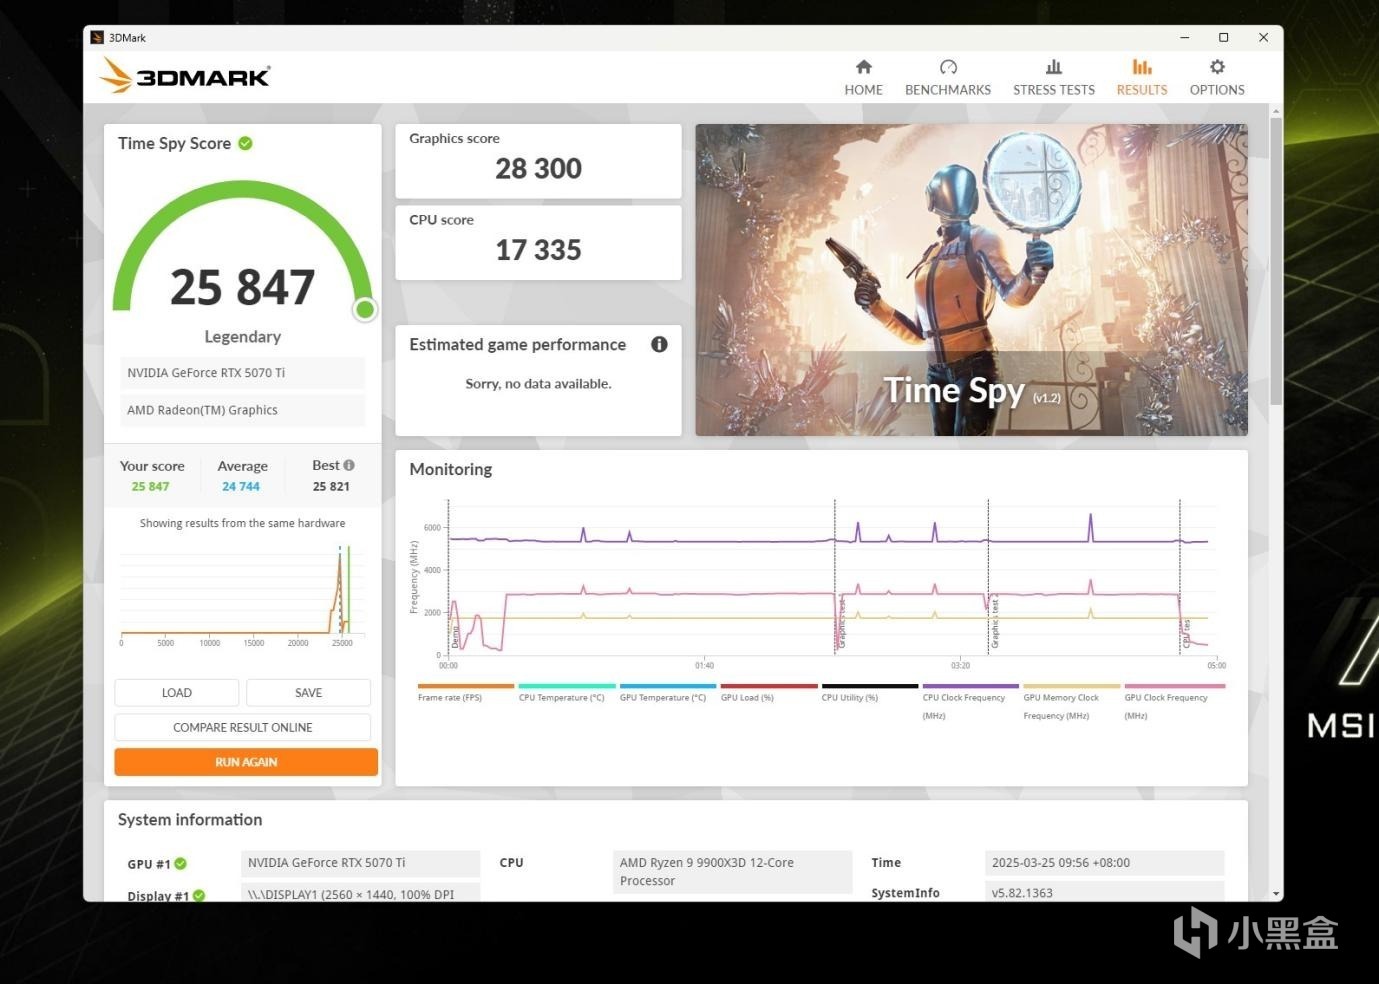The height and width of the screenshot is (984, 1379).
Task: Click the 3DMark app icon in title bar
Action: pos(97,38)
